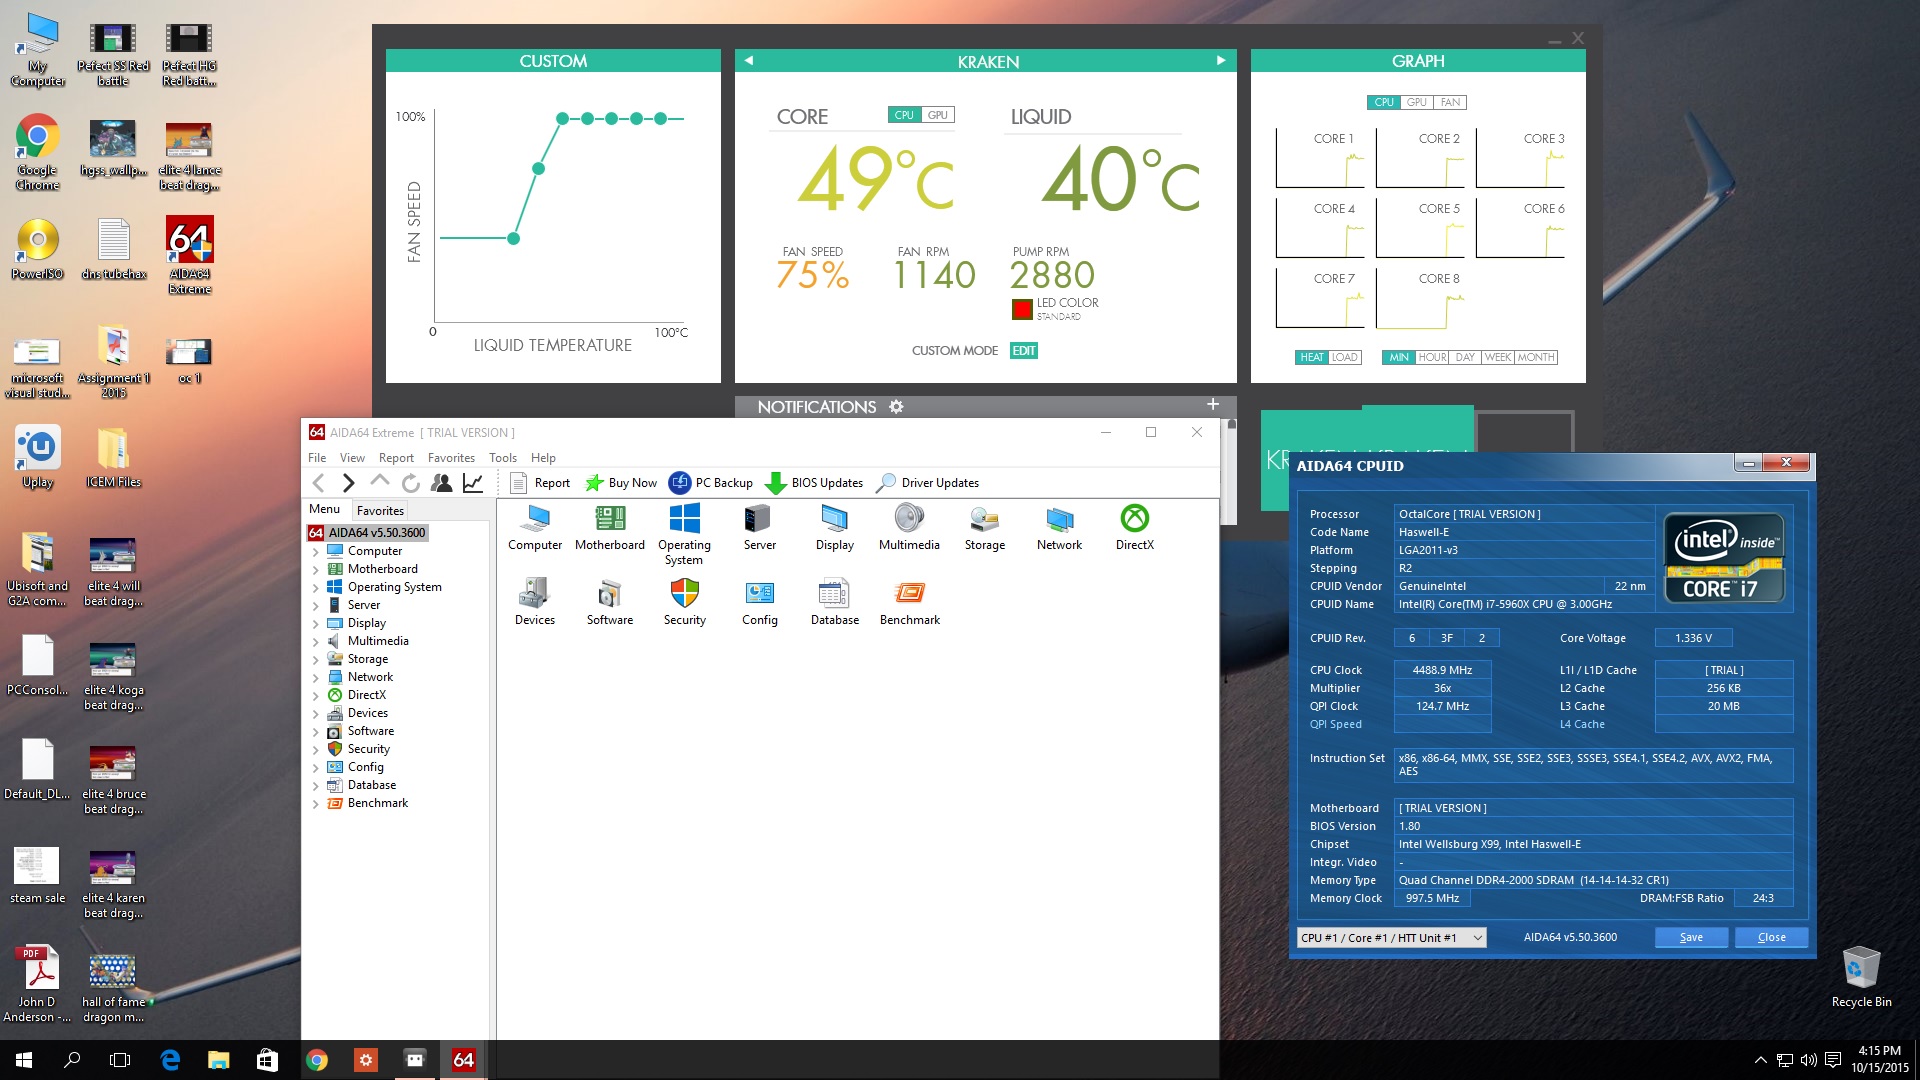
Task: Switch core temperature source to GPU
Action: (x=937, y=115)
